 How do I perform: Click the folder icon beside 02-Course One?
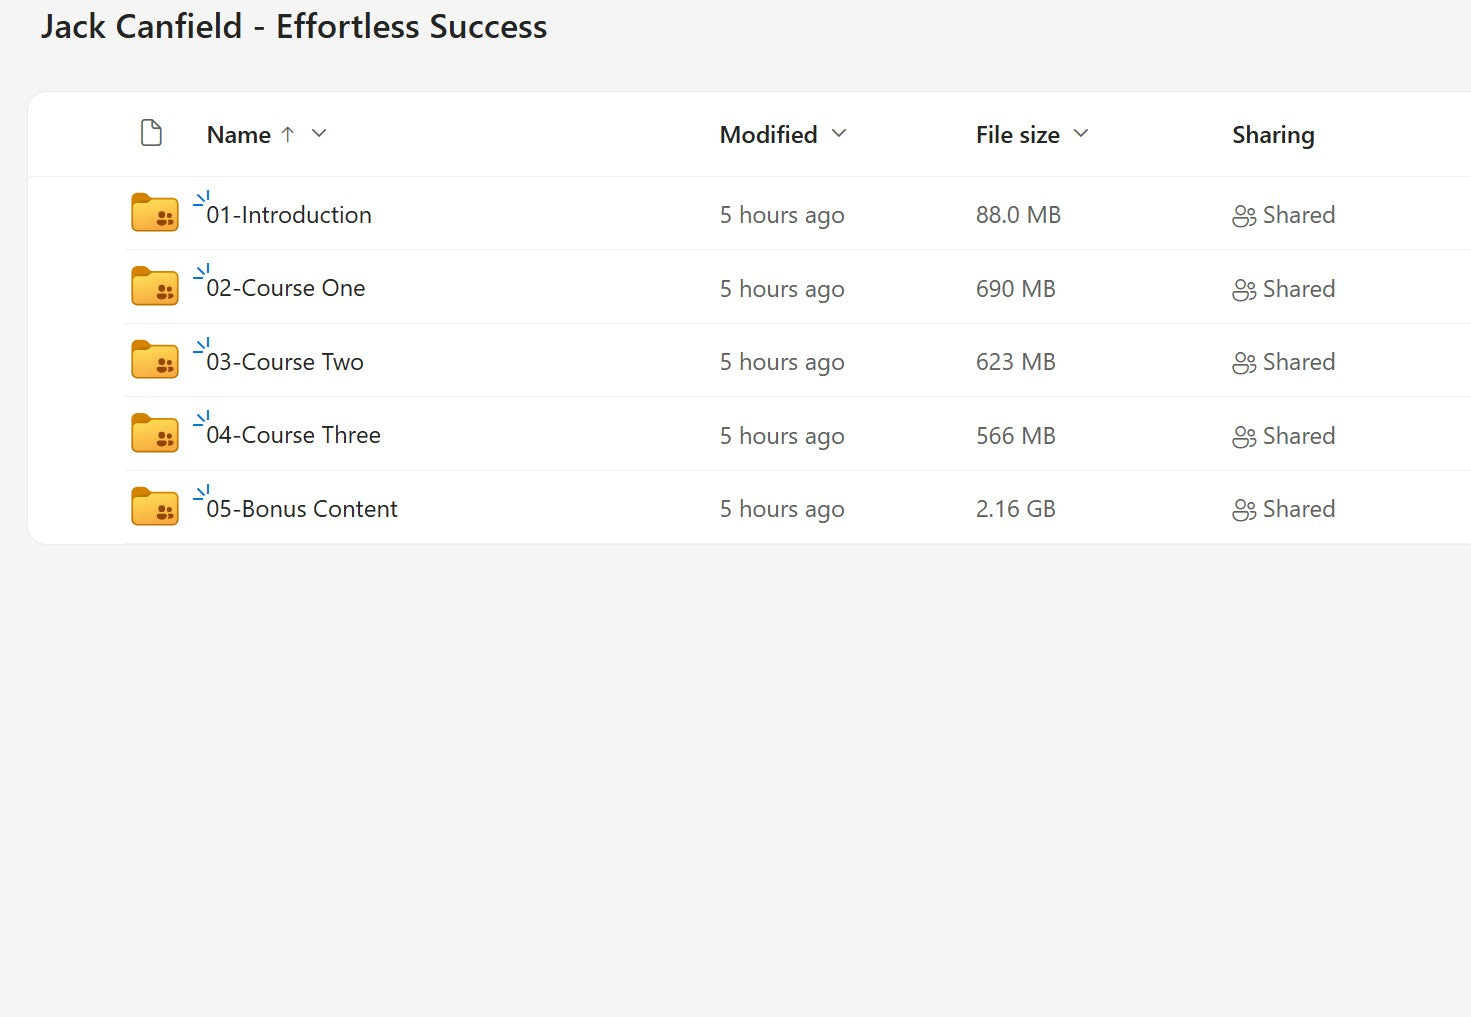coord(153,286)
